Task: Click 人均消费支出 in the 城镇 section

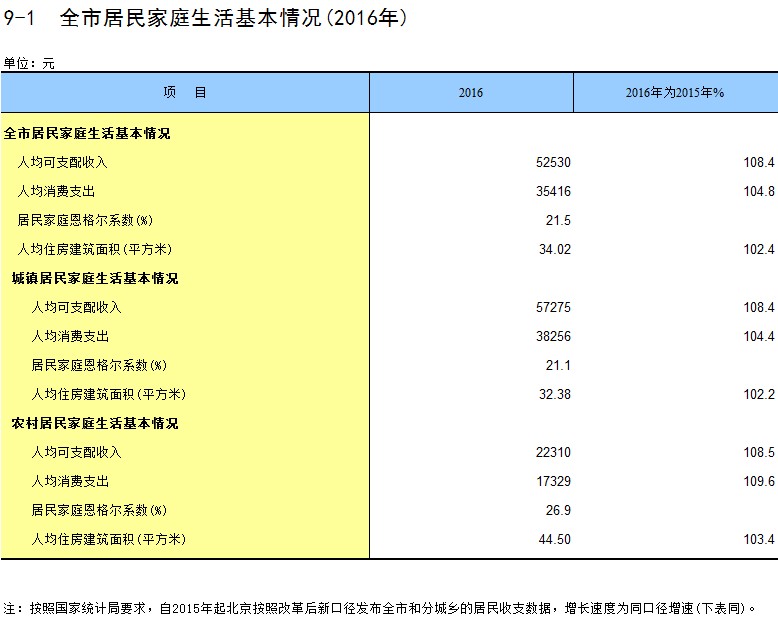Action: tap(70, 336)
